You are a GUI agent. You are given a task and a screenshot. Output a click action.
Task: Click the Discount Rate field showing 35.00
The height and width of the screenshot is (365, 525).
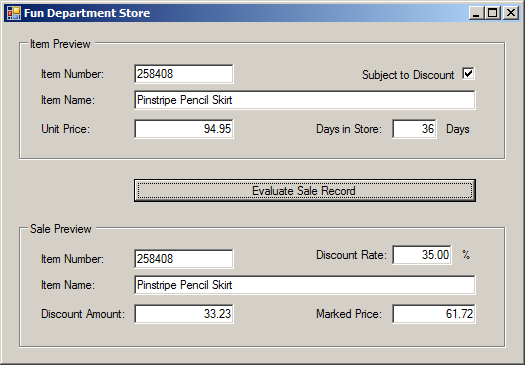click(x=422, y=255)
